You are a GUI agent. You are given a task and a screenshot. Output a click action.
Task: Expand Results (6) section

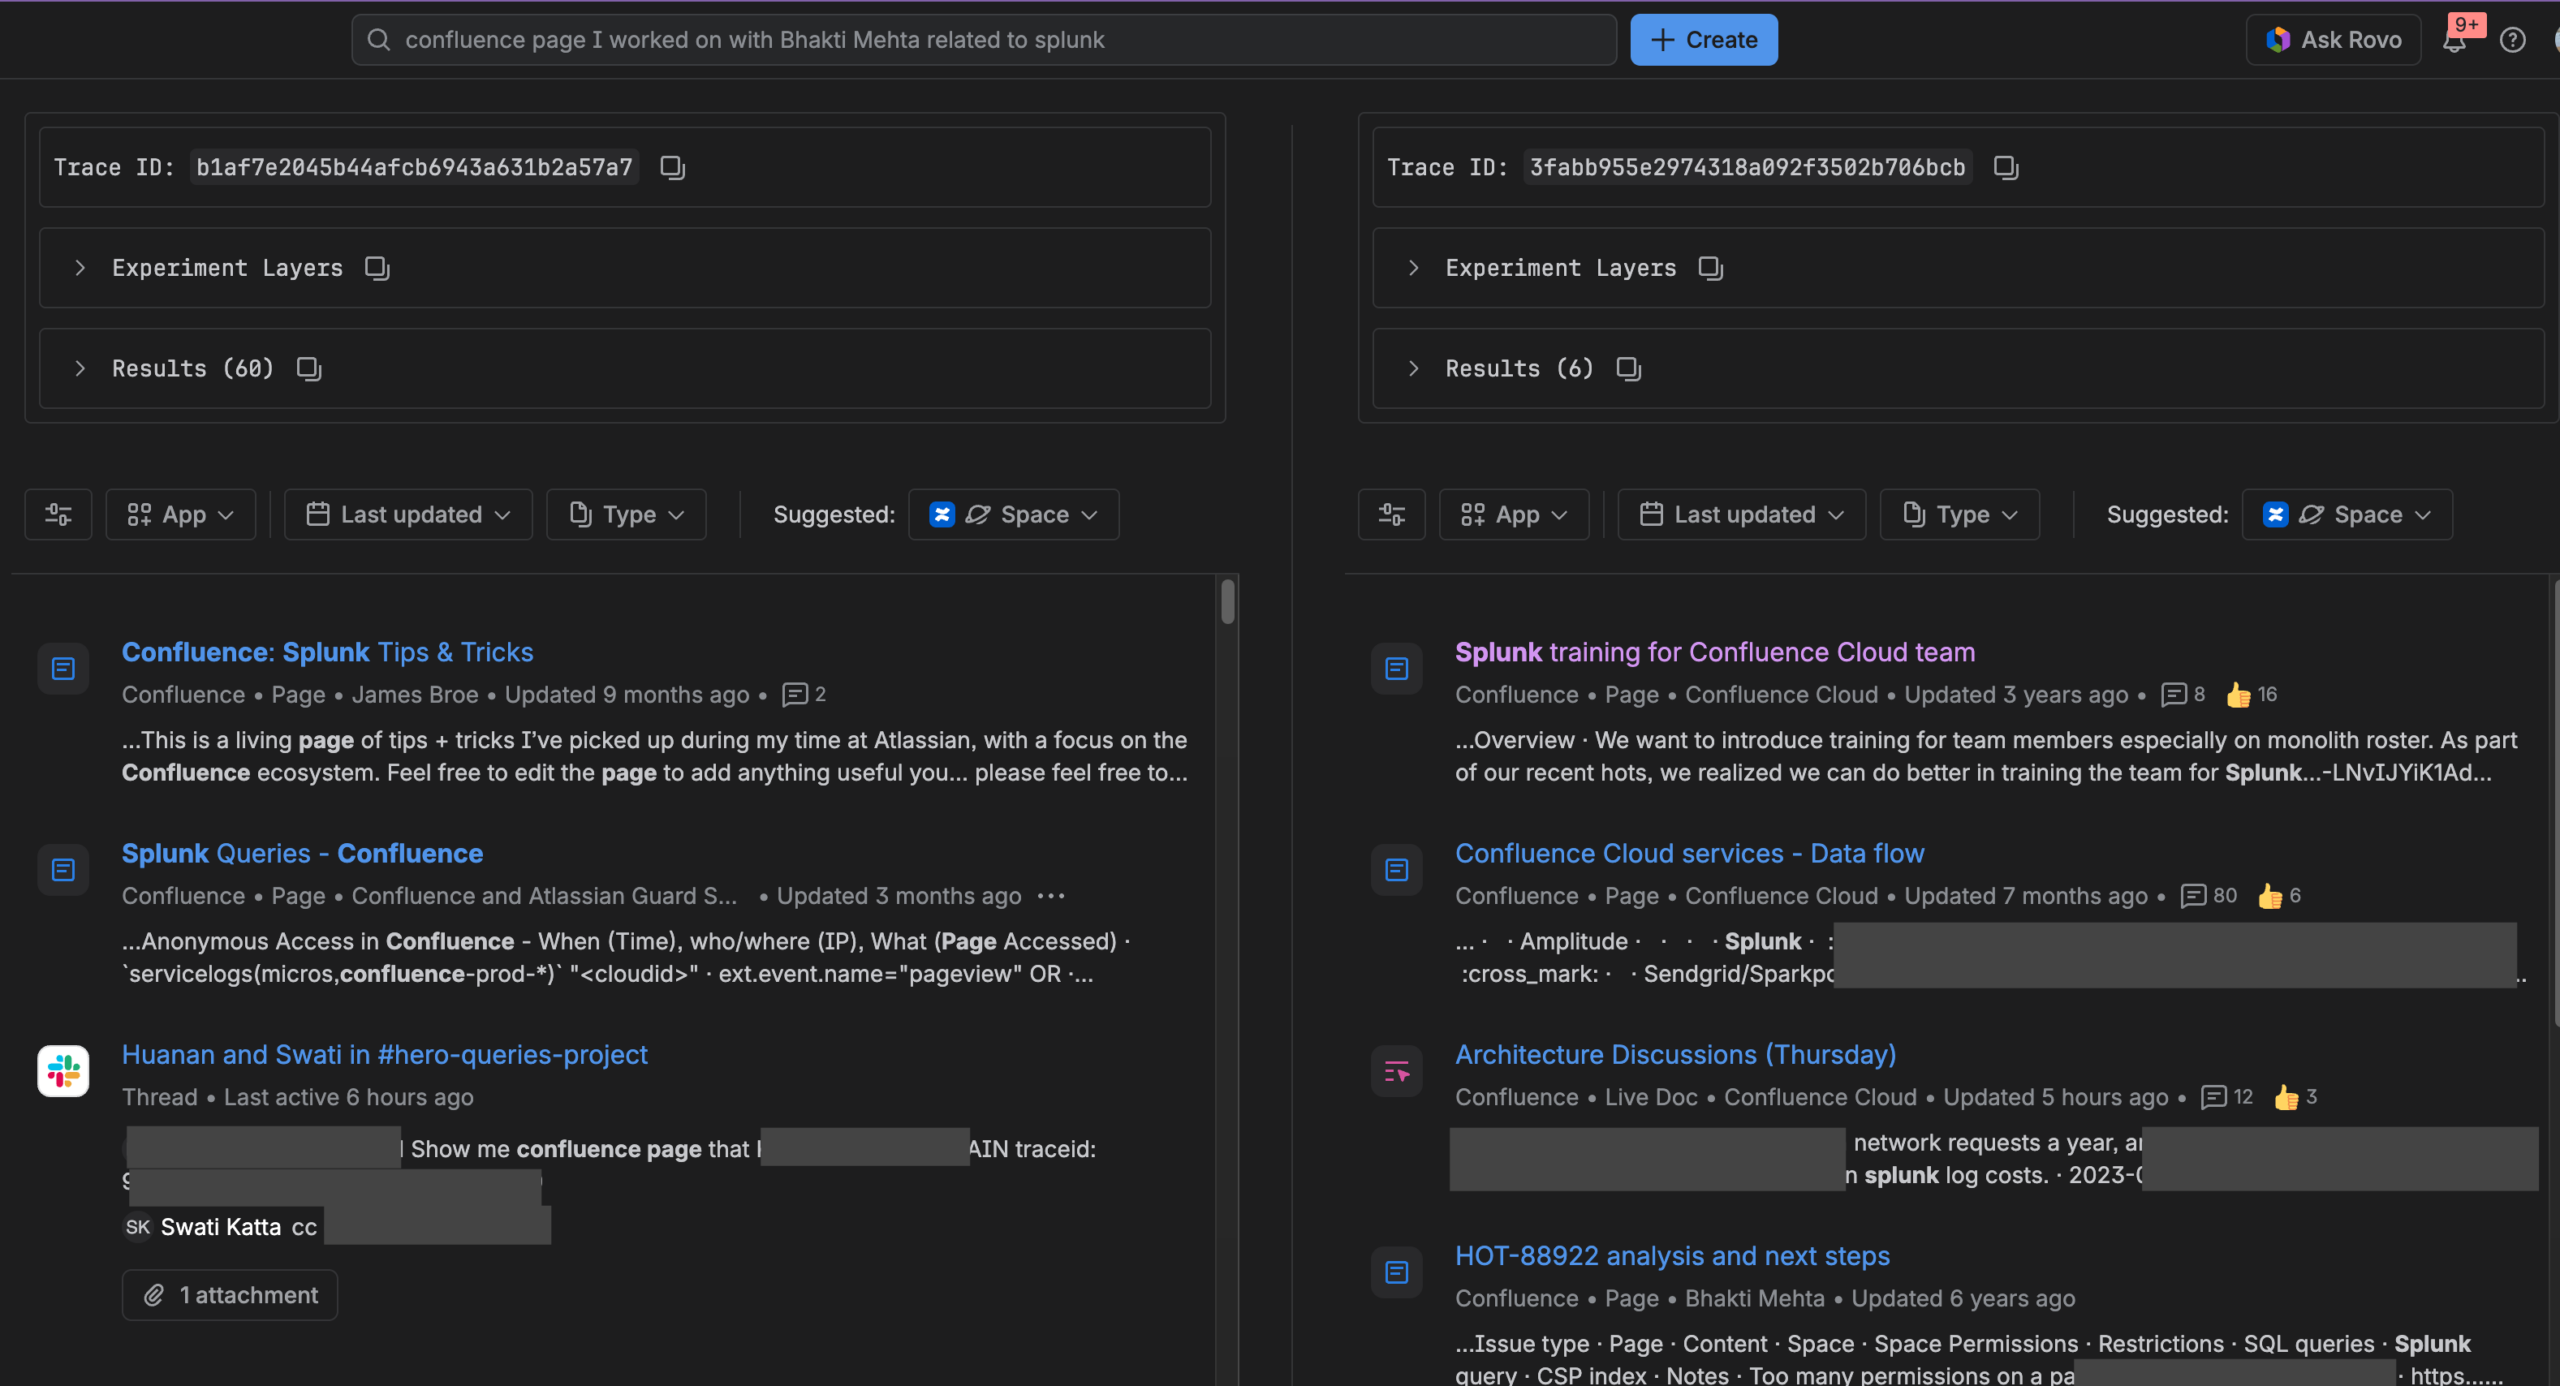click(1413, 369)
